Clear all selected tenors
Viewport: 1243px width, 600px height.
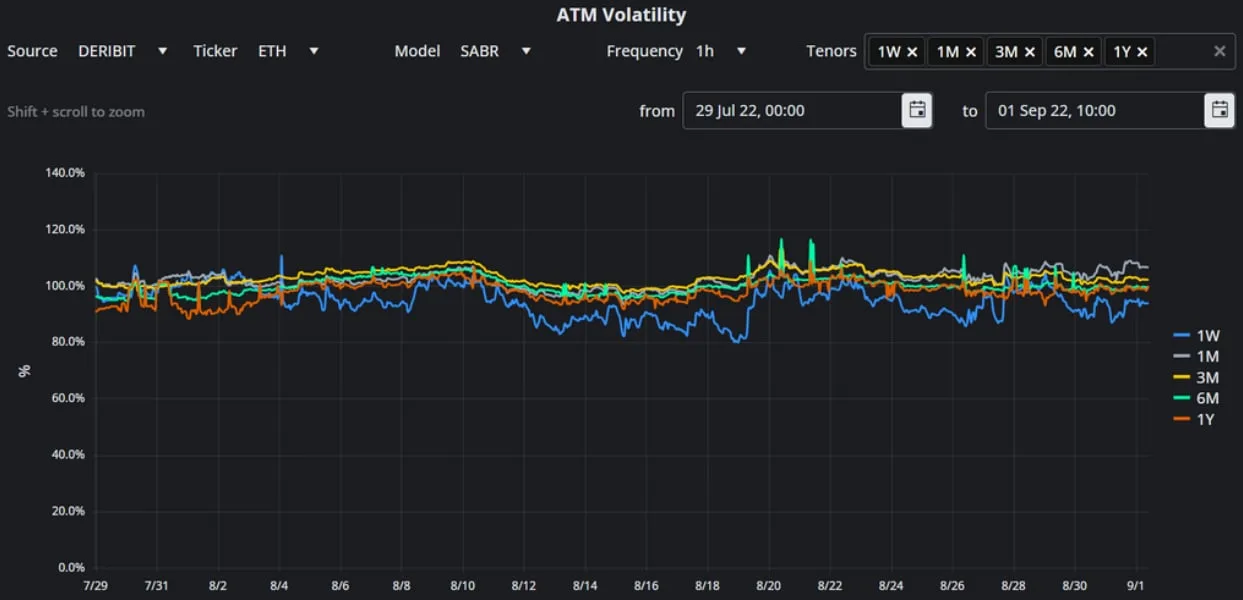click(x=1219, y=51)
